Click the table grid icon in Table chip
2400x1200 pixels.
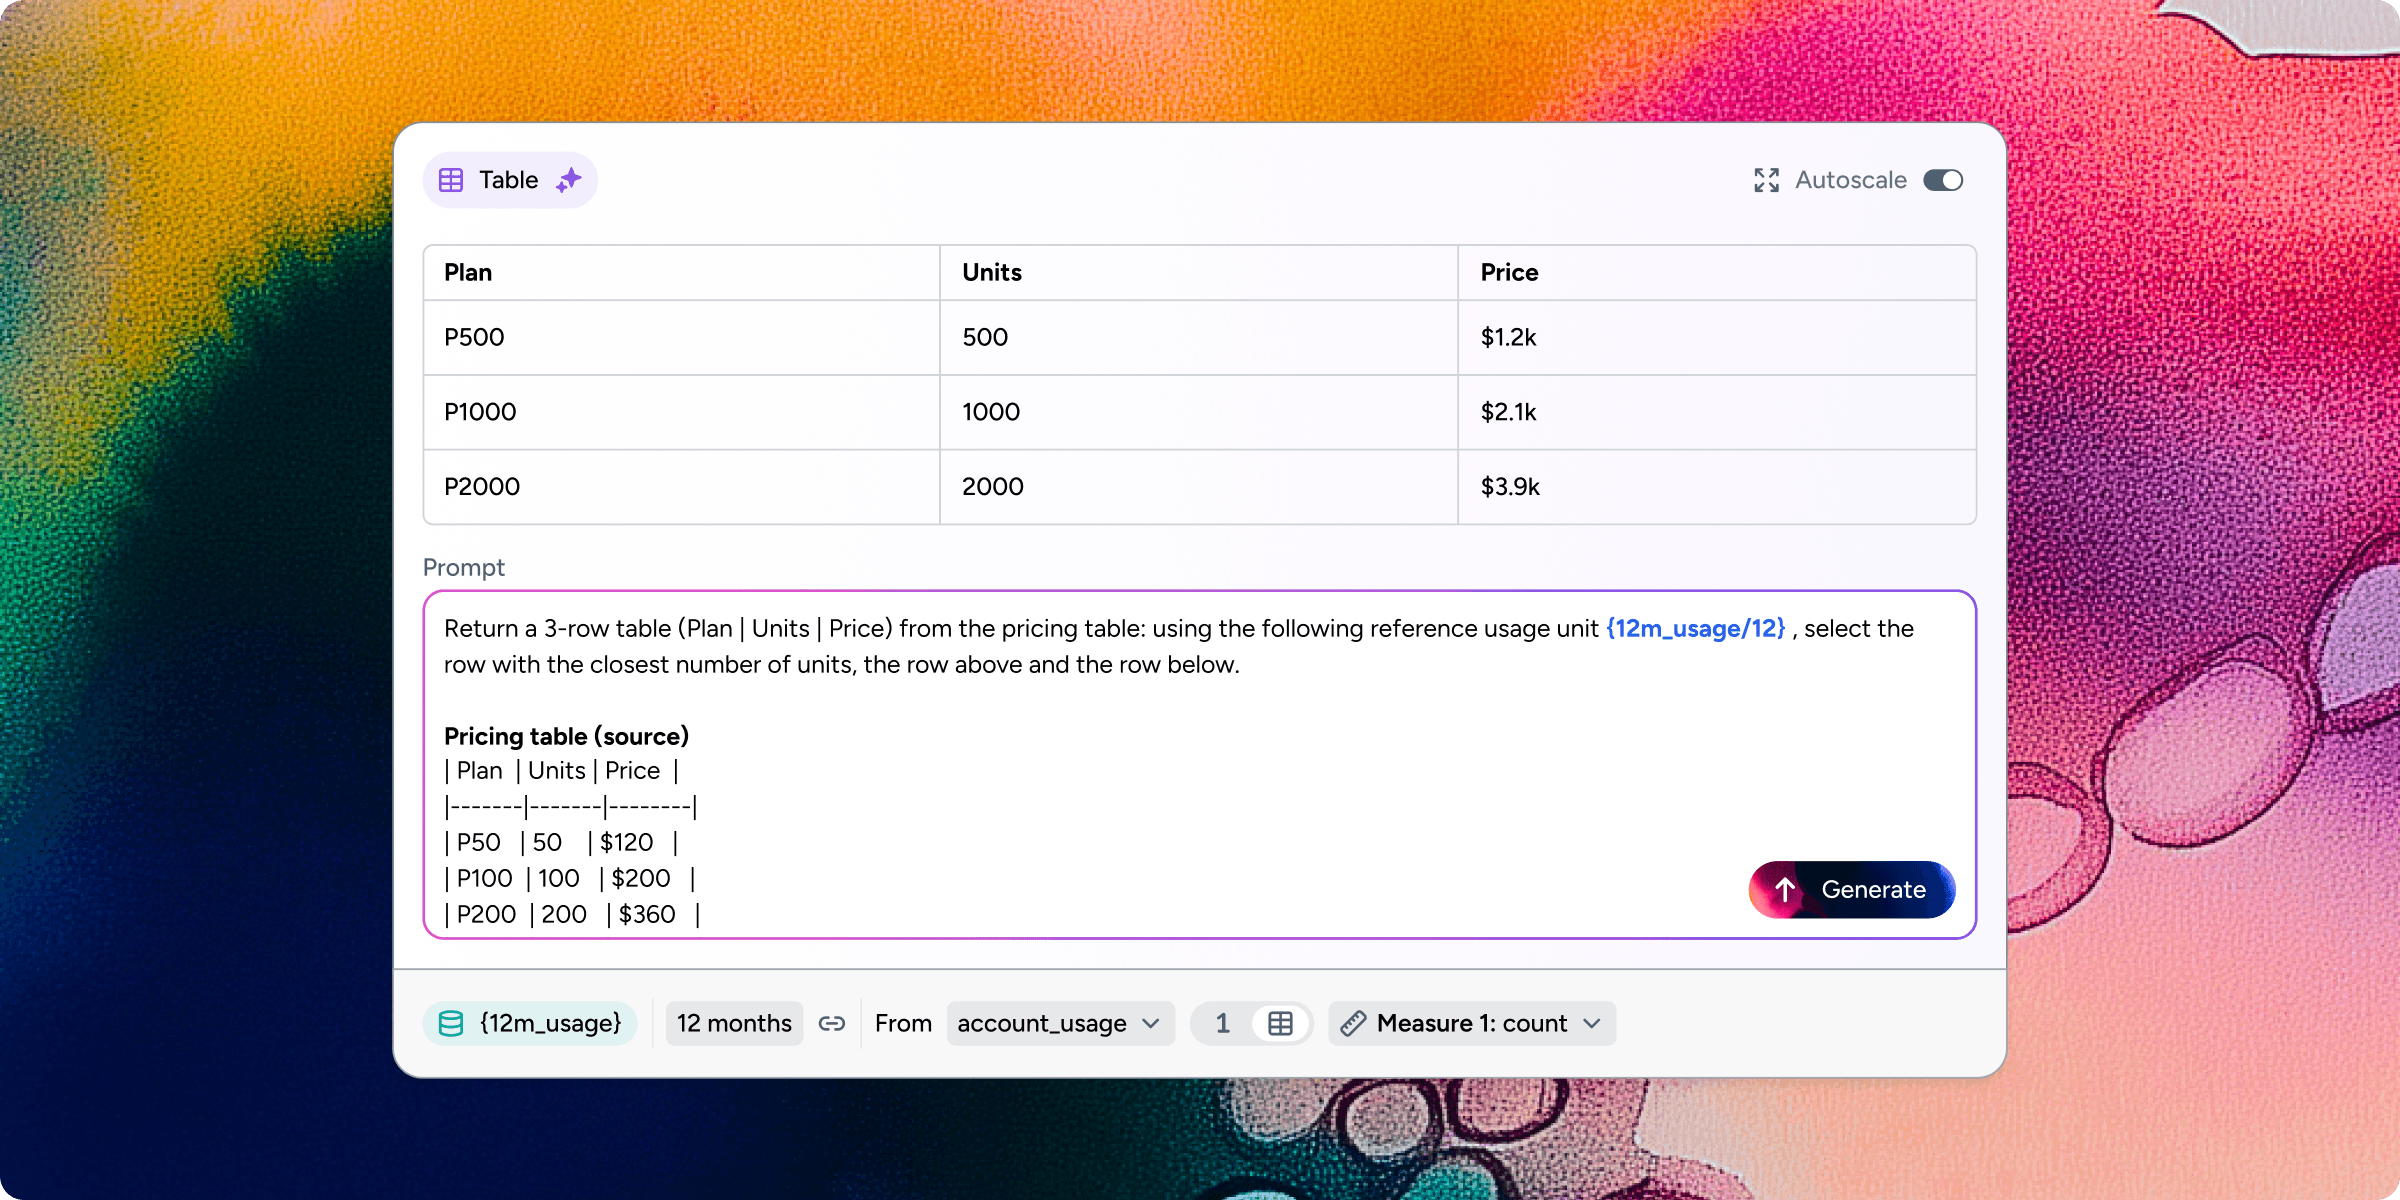pyautogui.click(x=451, y=180)
